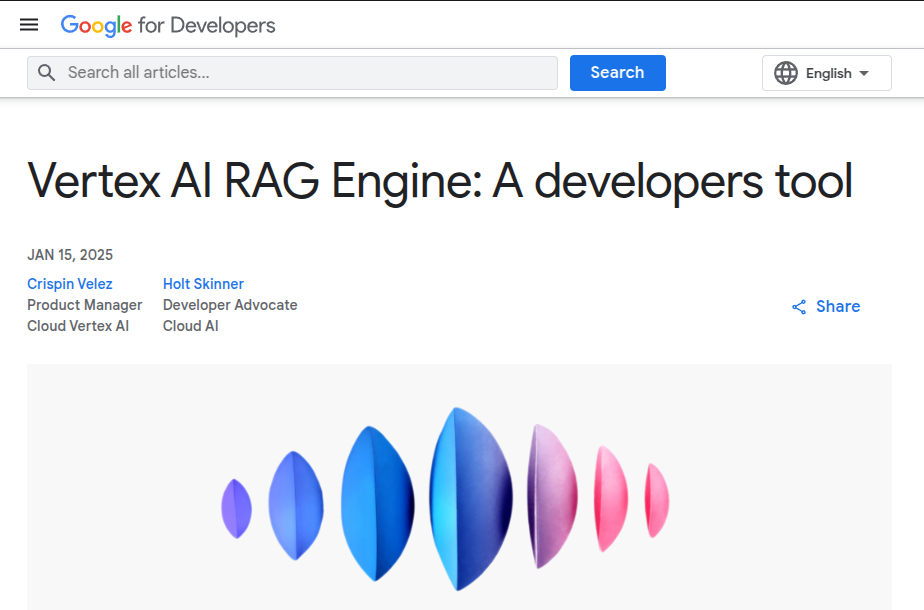This screenshot has height=610, width=924.
Task: Click the blue Search button
Action: [618, 73]
